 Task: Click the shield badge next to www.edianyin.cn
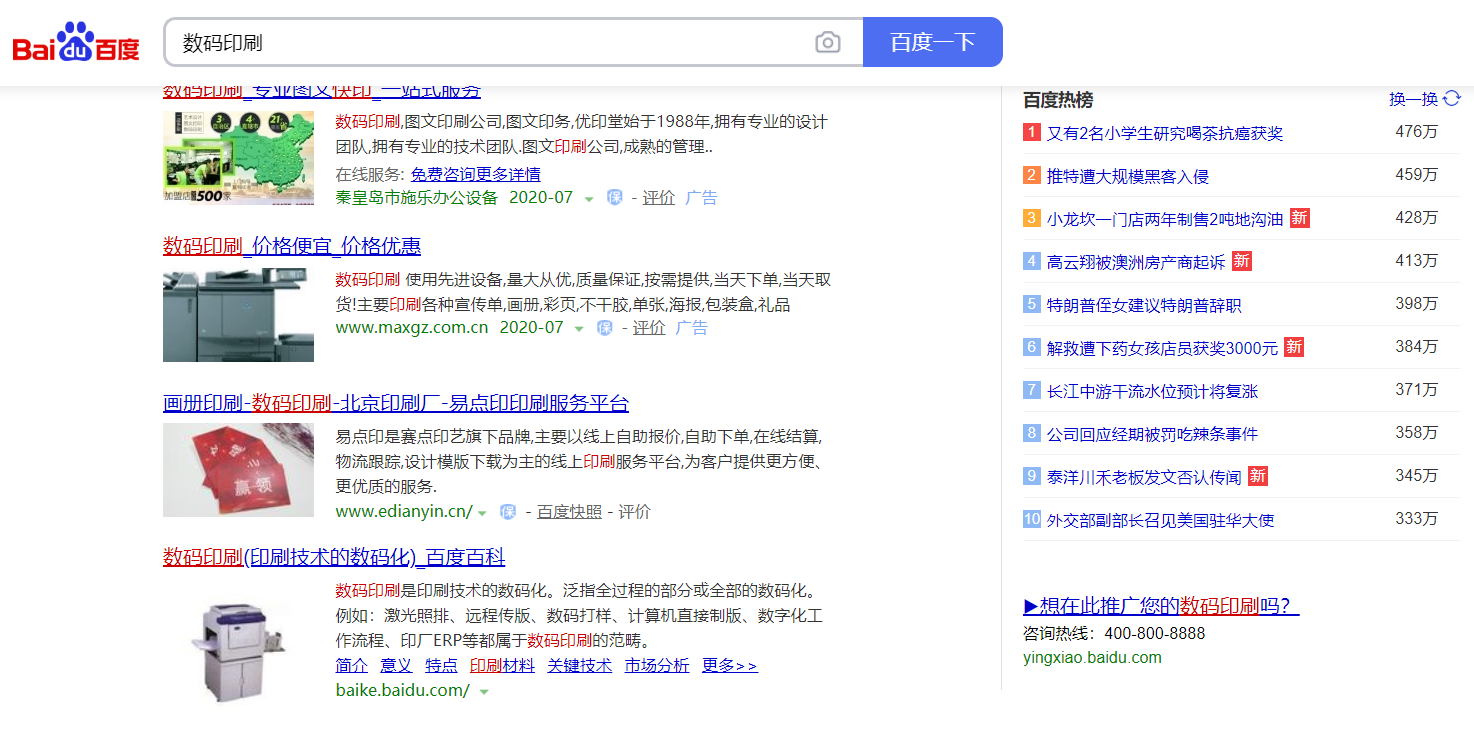pos(508,511)
